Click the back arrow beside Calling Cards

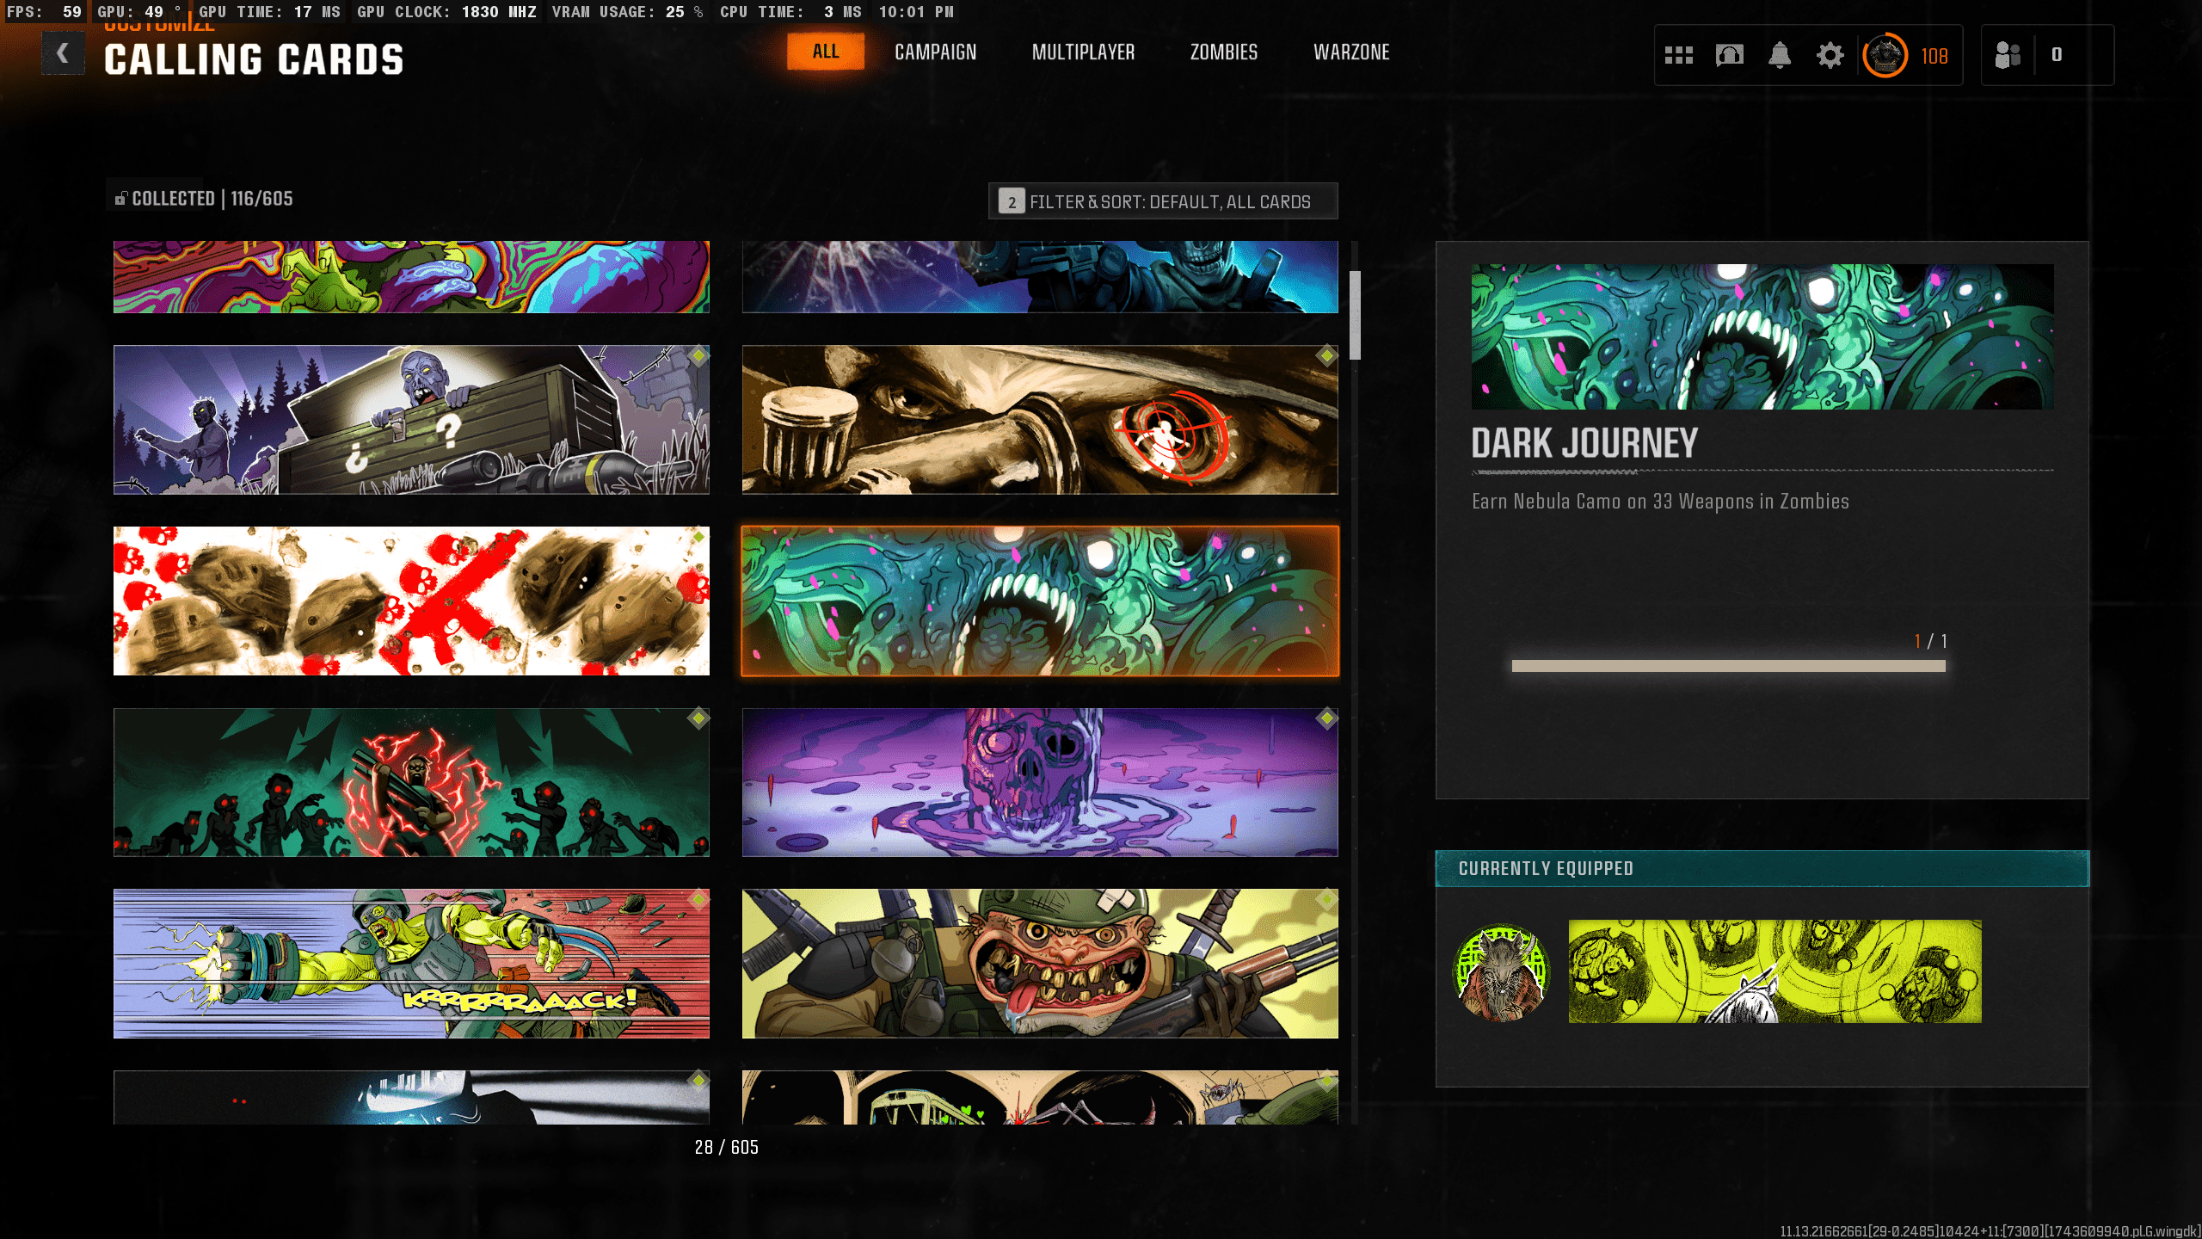coord(62,54)
